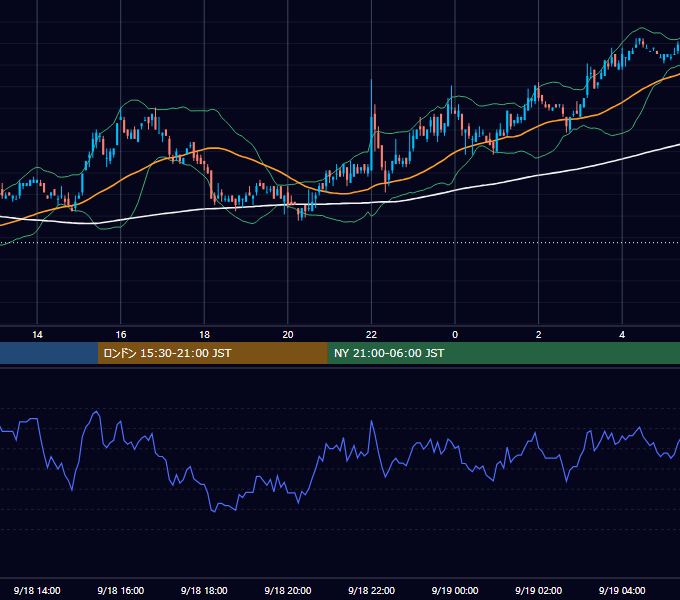
Task: Click the NY 21:00-06:00 JST session bar
Action: coord(503,353)
